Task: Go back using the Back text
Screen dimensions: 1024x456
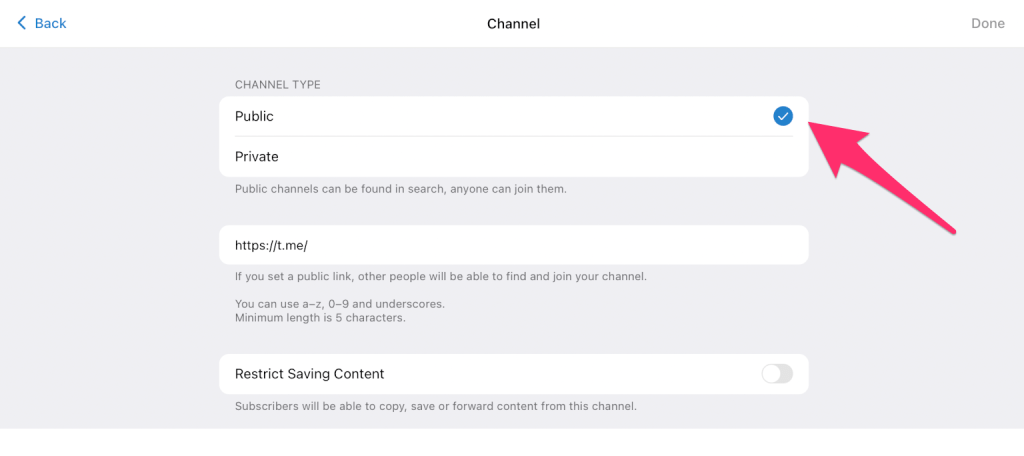Action: point(50,23)
